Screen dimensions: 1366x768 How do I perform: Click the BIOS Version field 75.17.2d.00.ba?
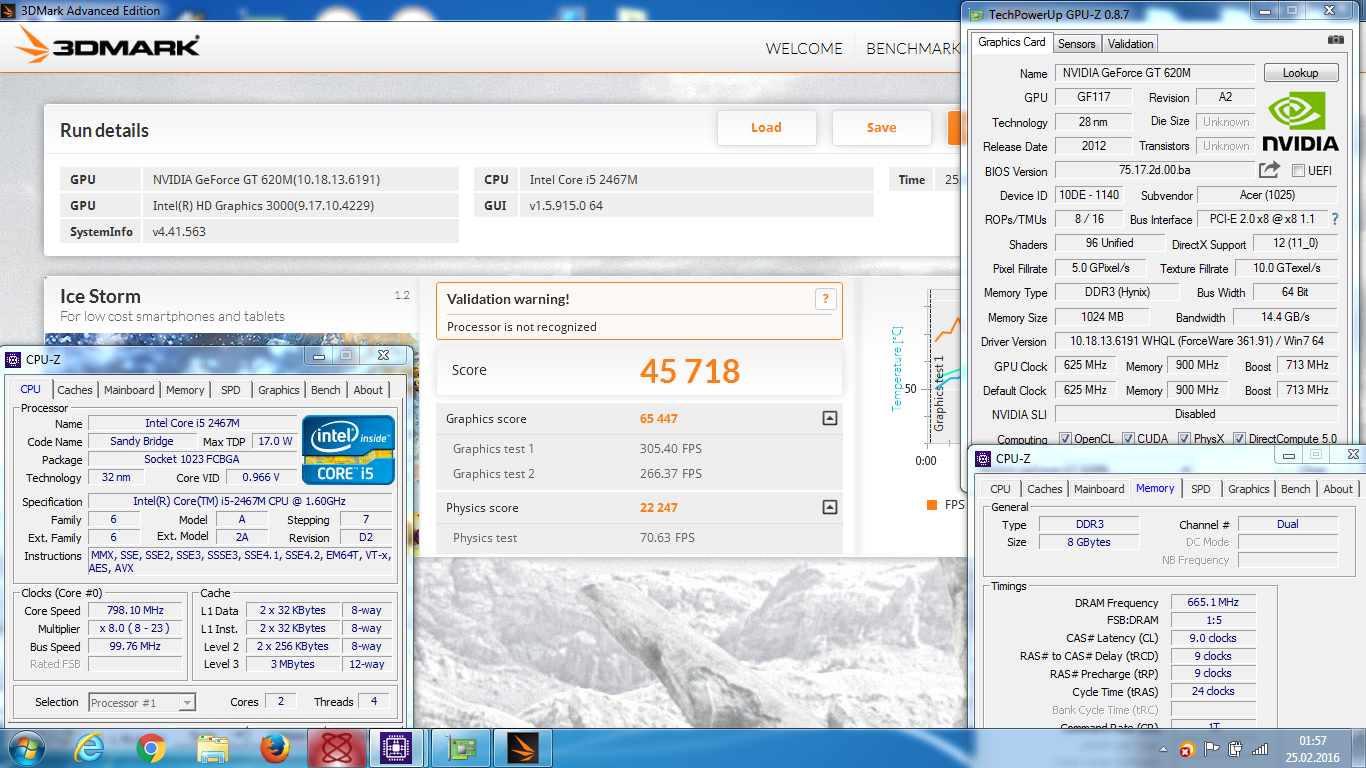pos(1154,171)
